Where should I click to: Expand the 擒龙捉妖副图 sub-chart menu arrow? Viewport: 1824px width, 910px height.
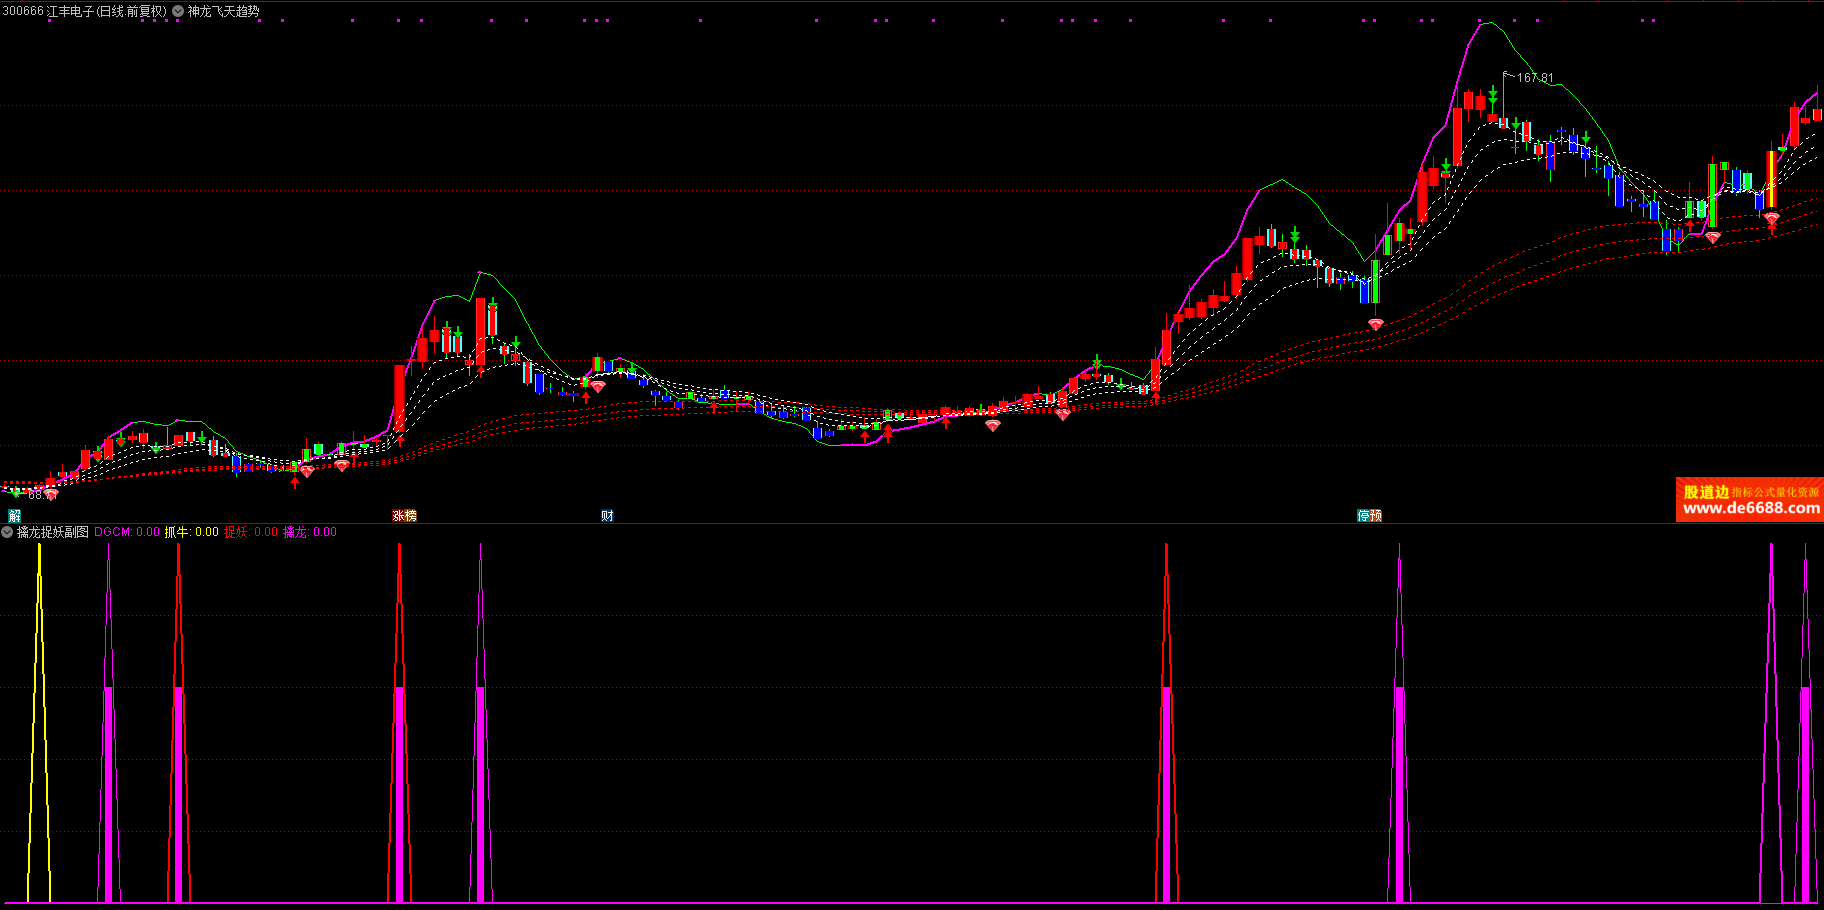click(8, 532)
